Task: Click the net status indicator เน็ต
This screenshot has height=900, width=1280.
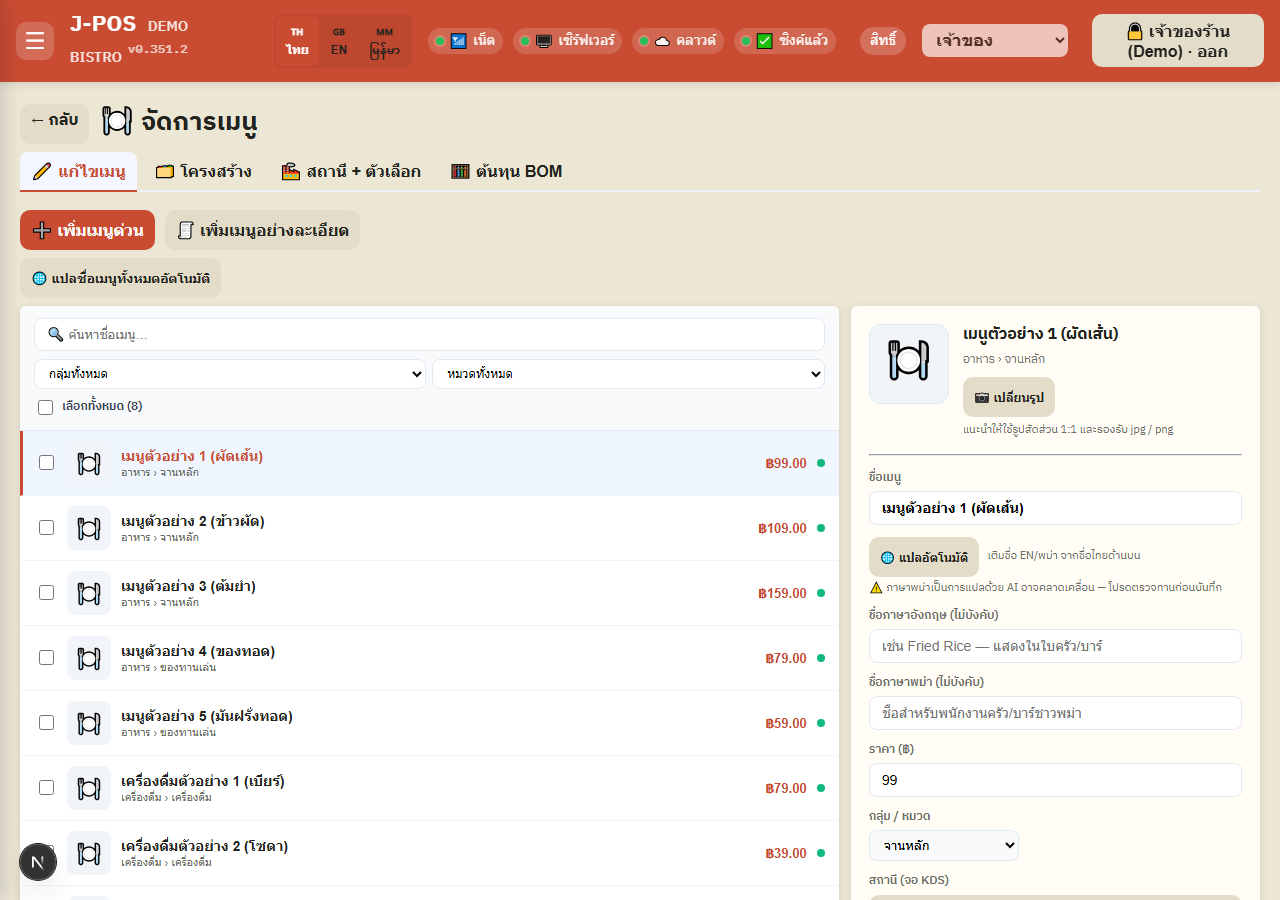Action: click(x=465, y=41)
